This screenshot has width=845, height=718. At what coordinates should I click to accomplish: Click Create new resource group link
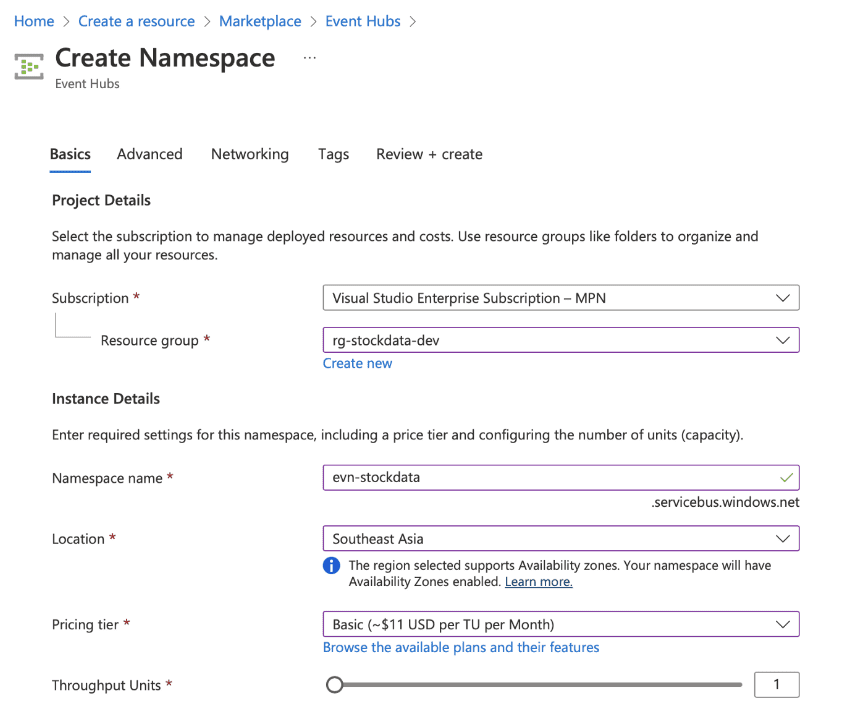coord(357,363)
